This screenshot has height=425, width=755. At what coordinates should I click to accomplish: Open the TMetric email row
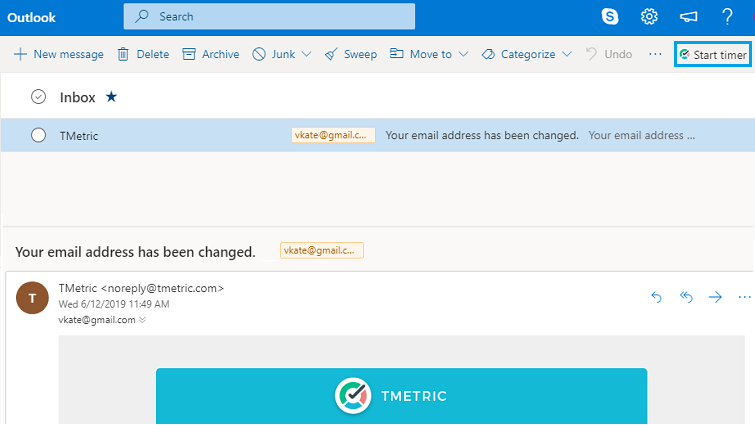(x=378, y=135)
